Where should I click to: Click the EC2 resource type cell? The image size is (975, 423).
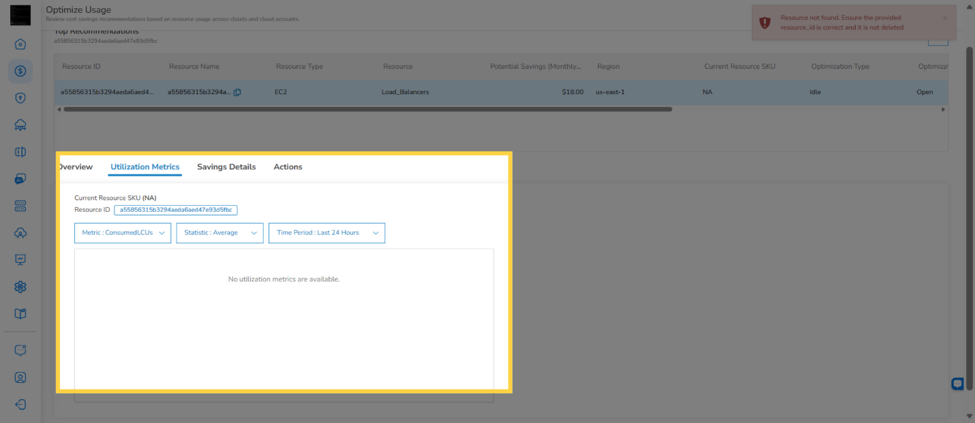pos(281,92)
